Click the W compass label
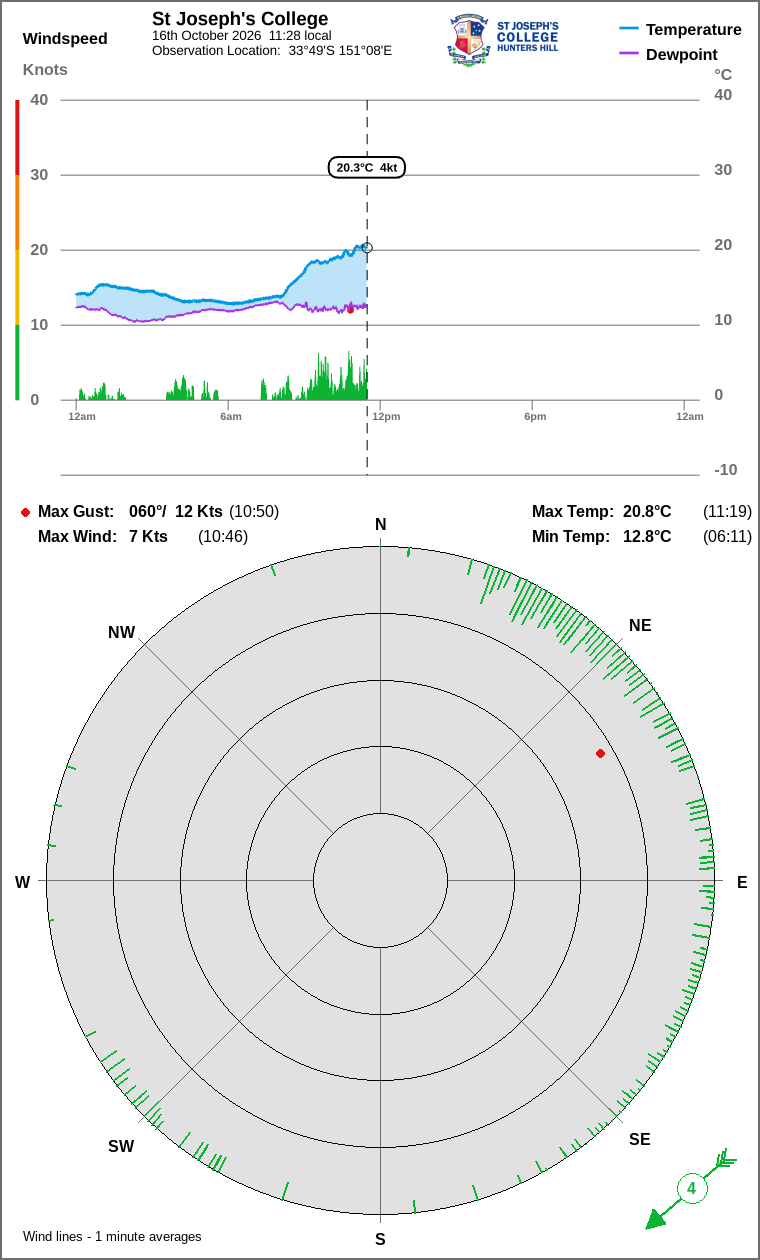 click(x=22, y=882)
